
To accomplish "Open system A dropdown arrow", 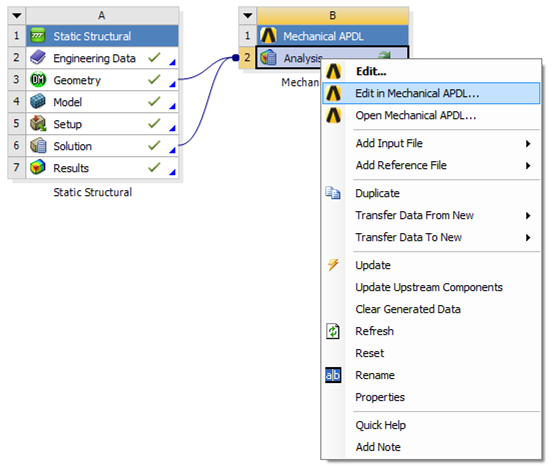I will point(17,16).
